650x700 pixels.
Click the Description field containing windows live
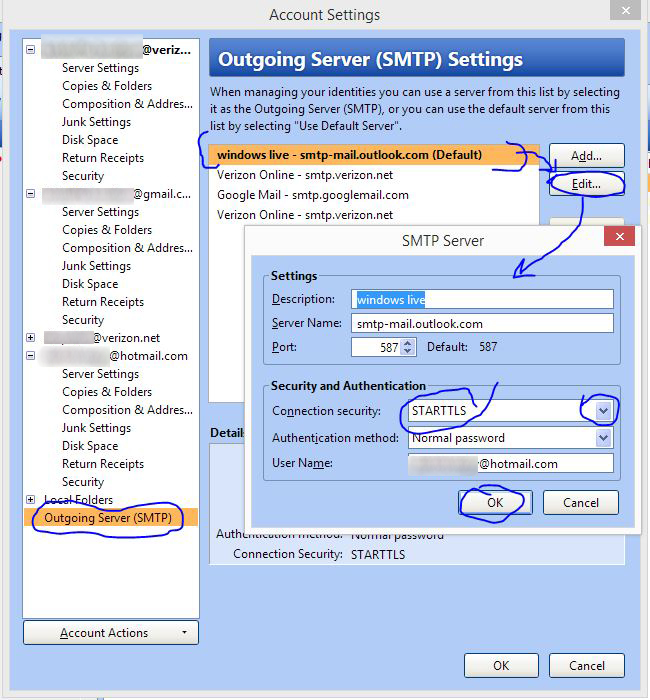click(482, 299)
